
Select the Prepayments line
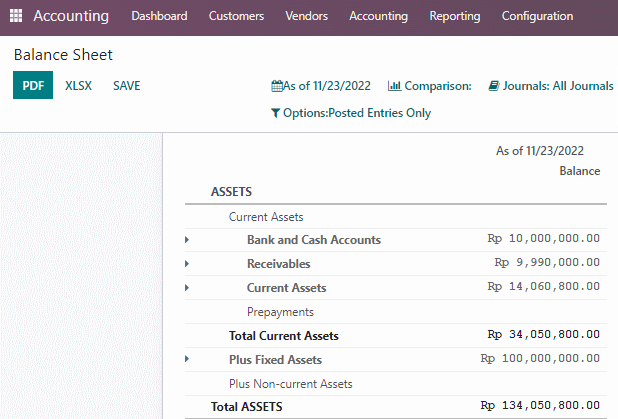(x=396, y=312)
